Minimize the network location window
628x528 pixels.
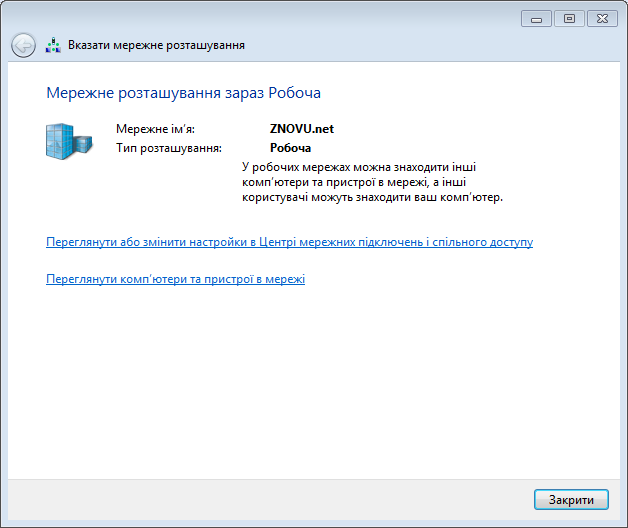tap(535, 18)
